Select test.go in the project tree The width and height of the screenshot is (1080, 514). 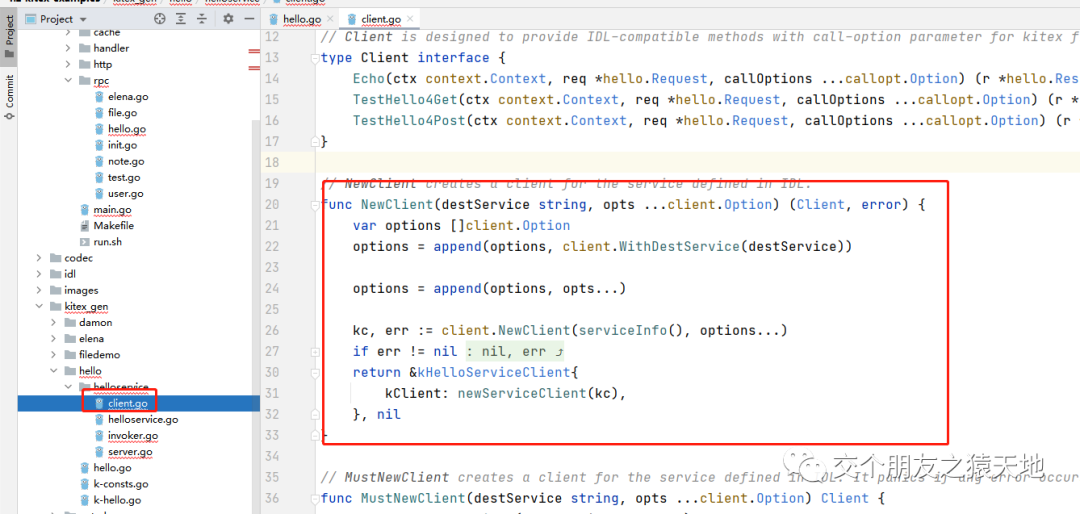point(124,177)
